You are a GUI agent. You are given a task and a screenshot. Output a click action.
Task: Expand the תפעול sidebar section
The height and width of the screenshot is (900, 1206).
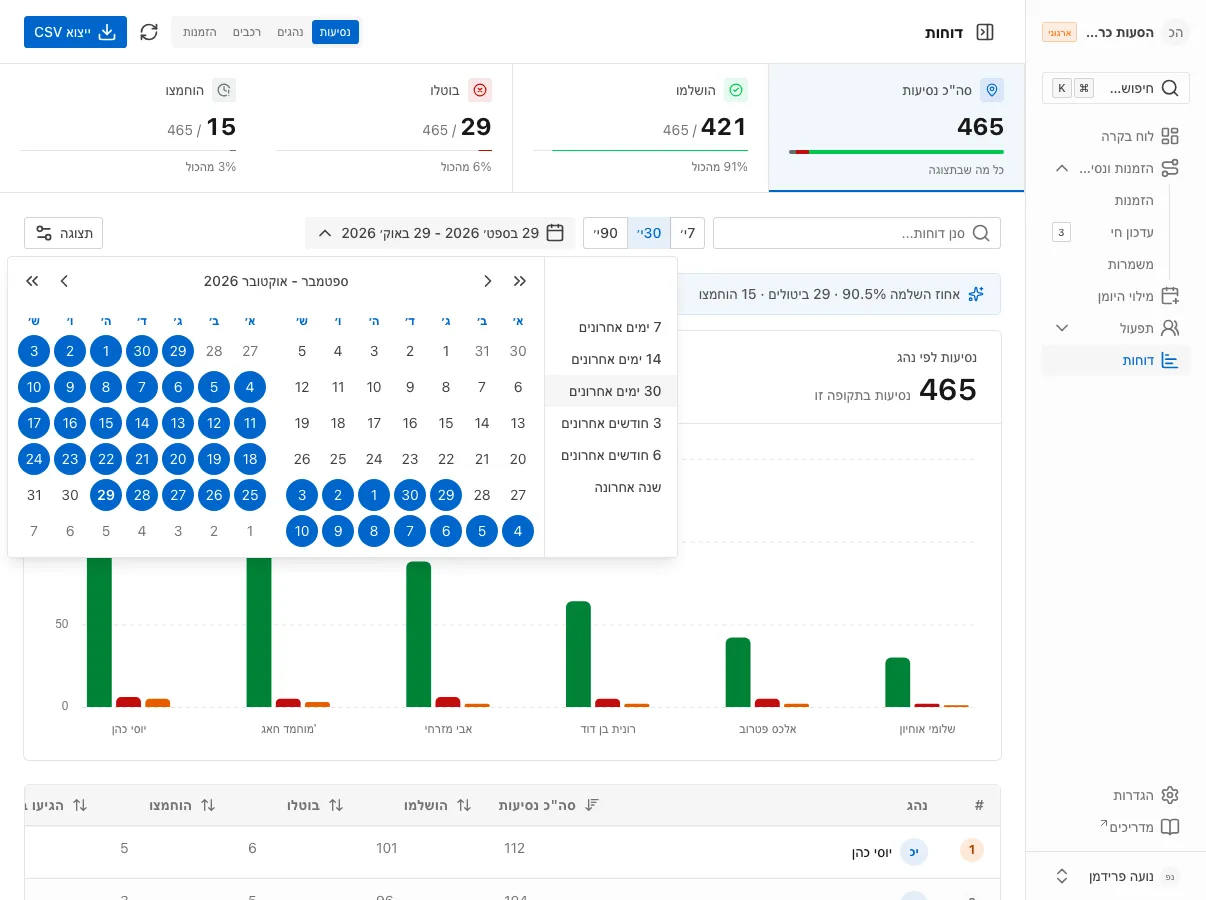(x=1115, y=328)
